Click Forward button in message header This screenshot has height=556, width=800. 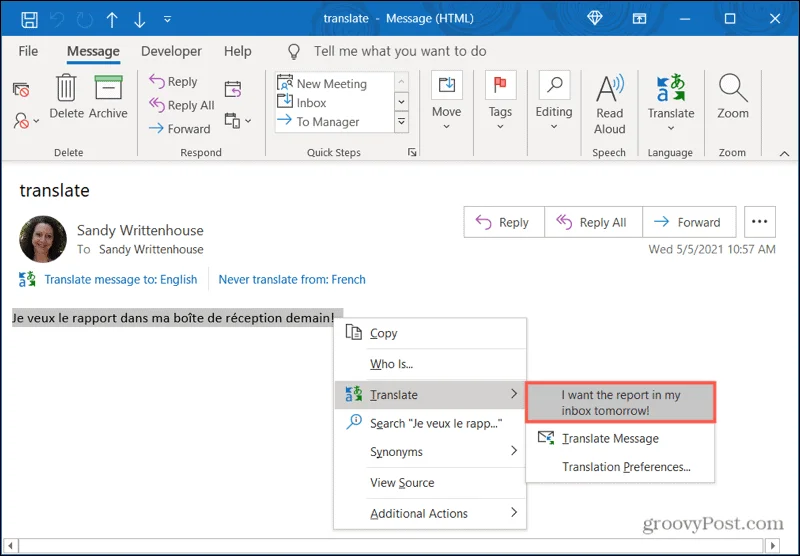pyautogui.click(x=689, y=222)
